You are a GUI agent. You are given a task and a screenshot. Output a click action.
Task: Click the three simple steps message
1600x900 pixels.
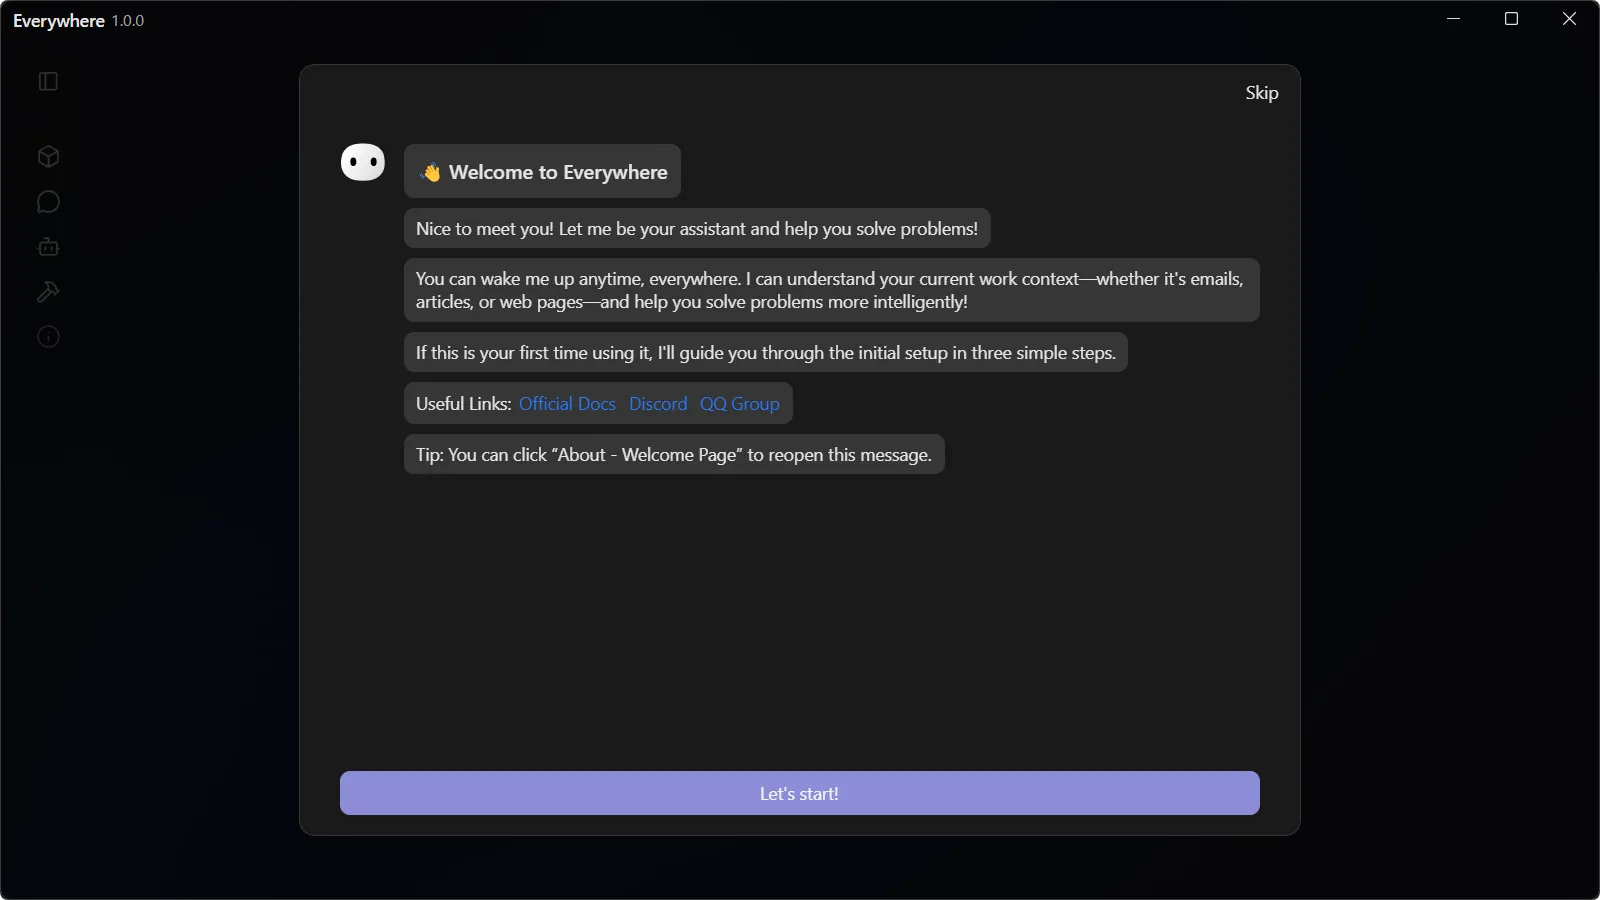click(765, 353)
